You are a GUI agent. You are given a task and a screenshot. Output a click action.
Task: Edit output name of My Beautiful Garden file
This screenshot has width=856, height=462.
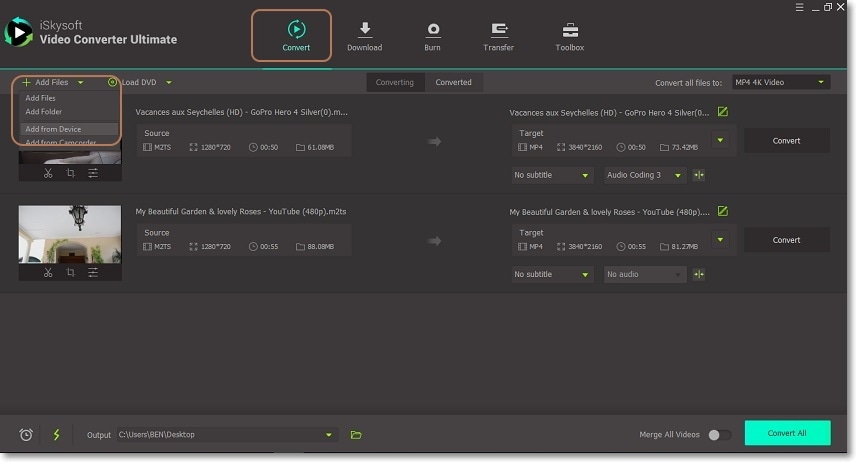pyautogui.click(x=723, y=211)
